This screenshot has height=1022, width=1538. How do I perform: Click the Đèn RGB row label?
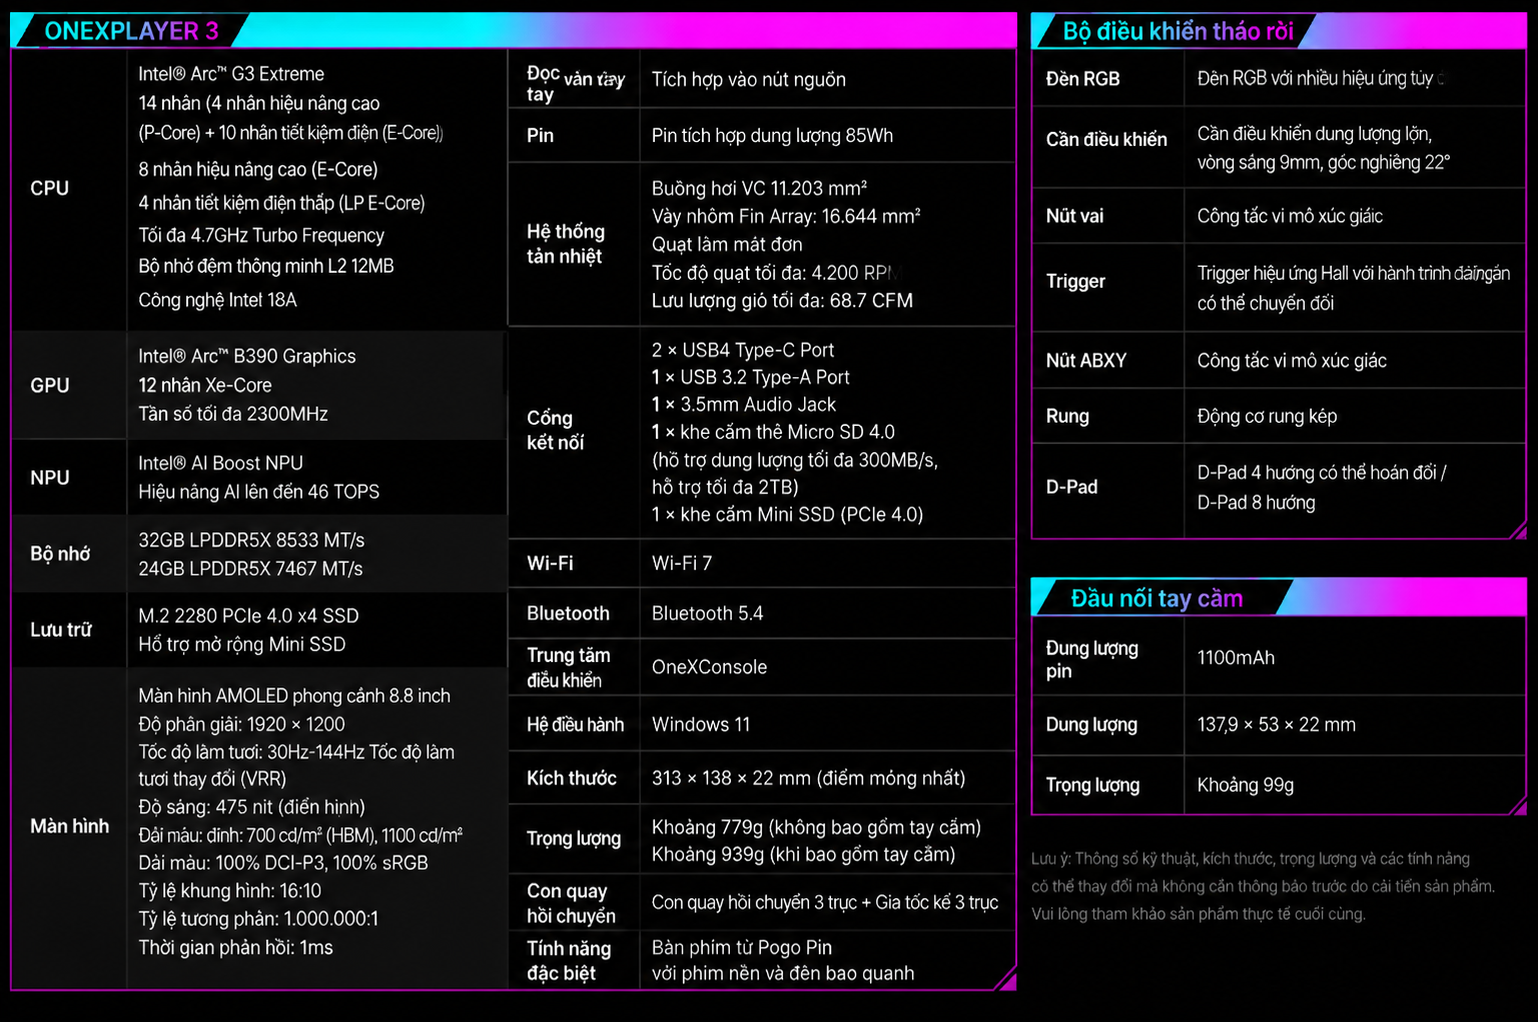point(1083,79)
